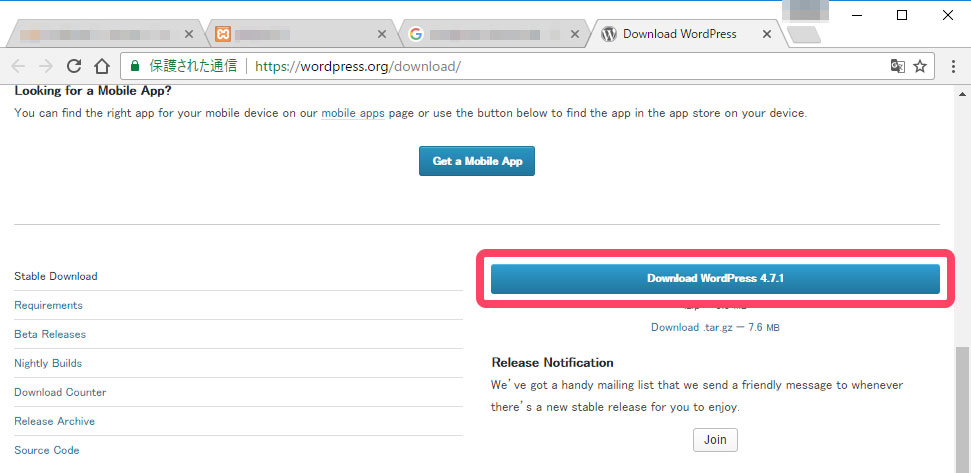This screenshot has height=473, width=971.
Task: Download the .tar.gz 7.6 MB archive
Action: [x=715, y=327]
